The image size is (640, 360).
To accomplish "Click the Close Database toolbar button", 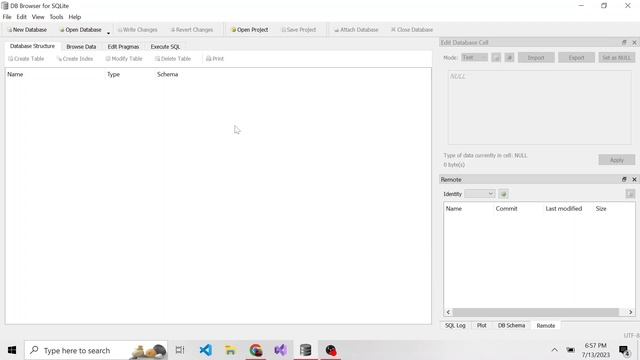I will click(412, 30).
